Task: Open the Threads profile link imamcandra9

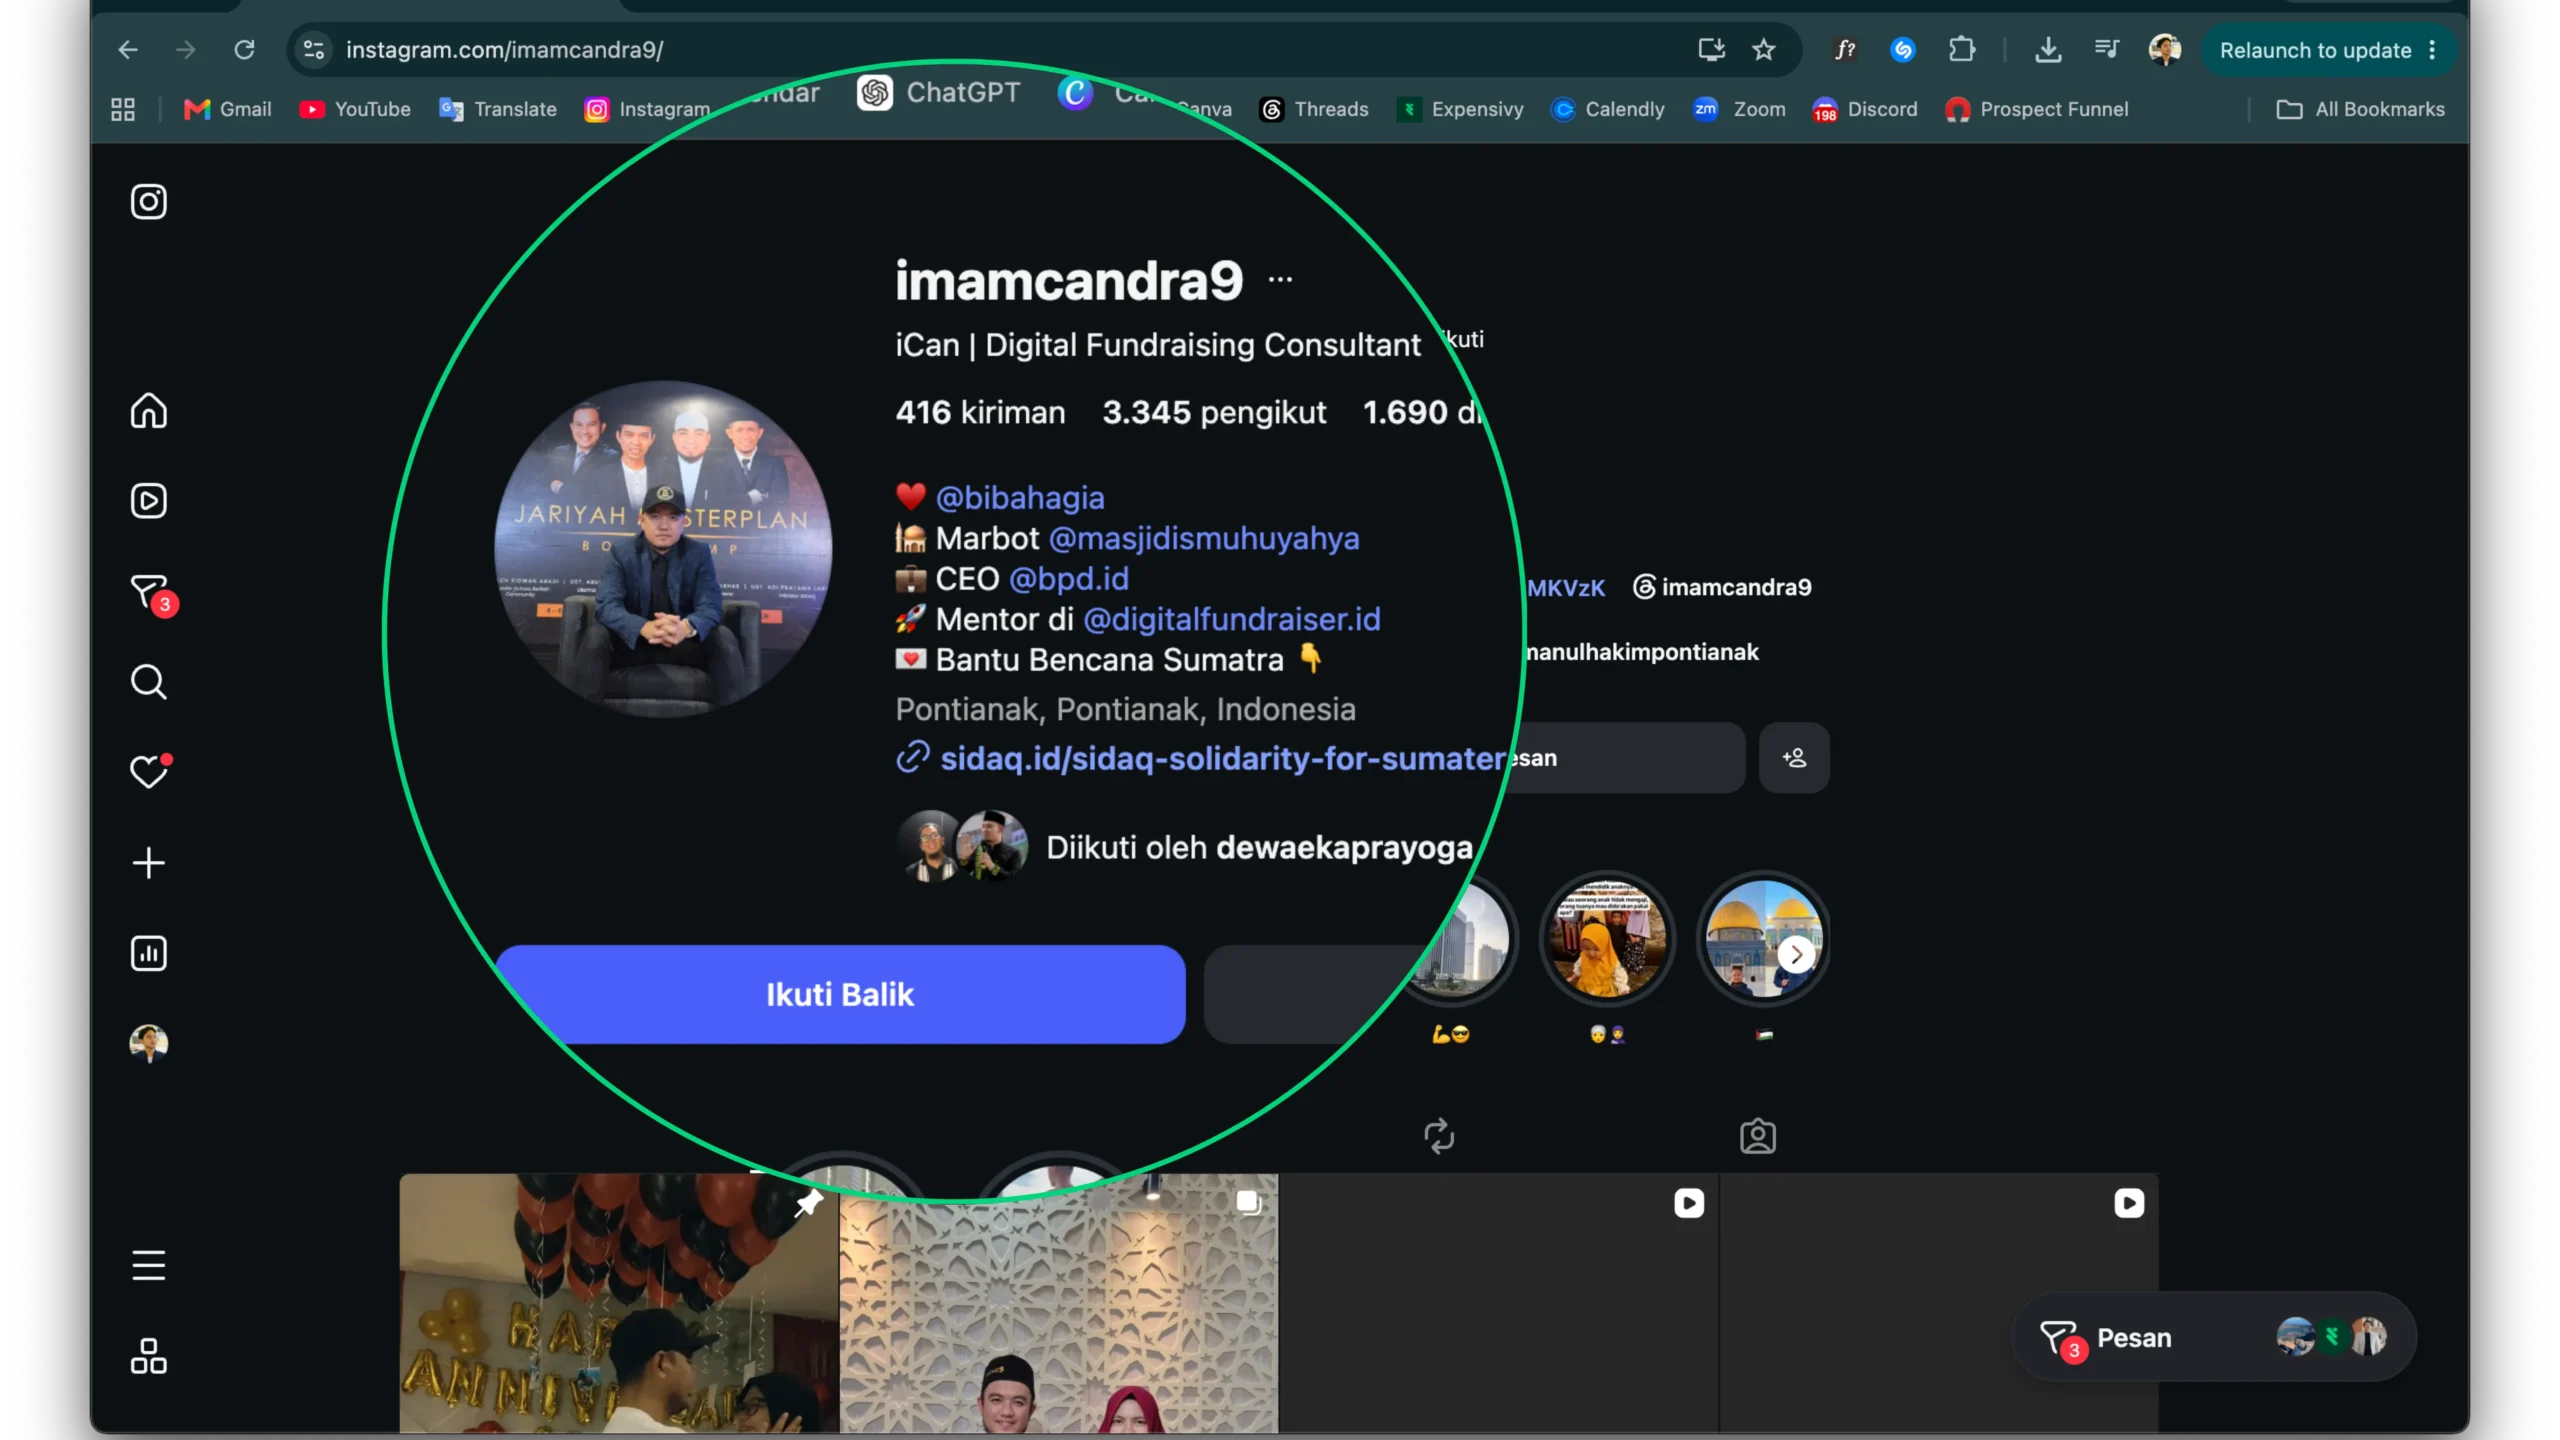Action: point(1722,587)
